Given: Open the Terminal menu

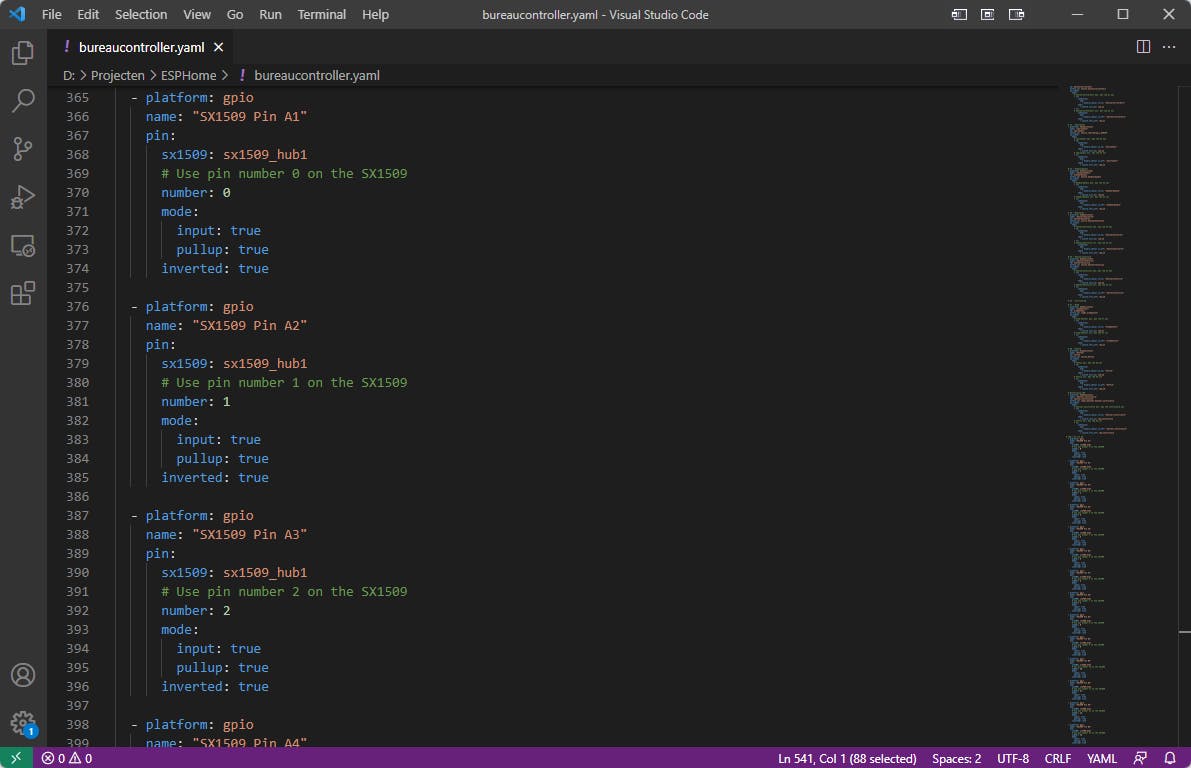Looking at the screenshot, I should click(321, 15).
